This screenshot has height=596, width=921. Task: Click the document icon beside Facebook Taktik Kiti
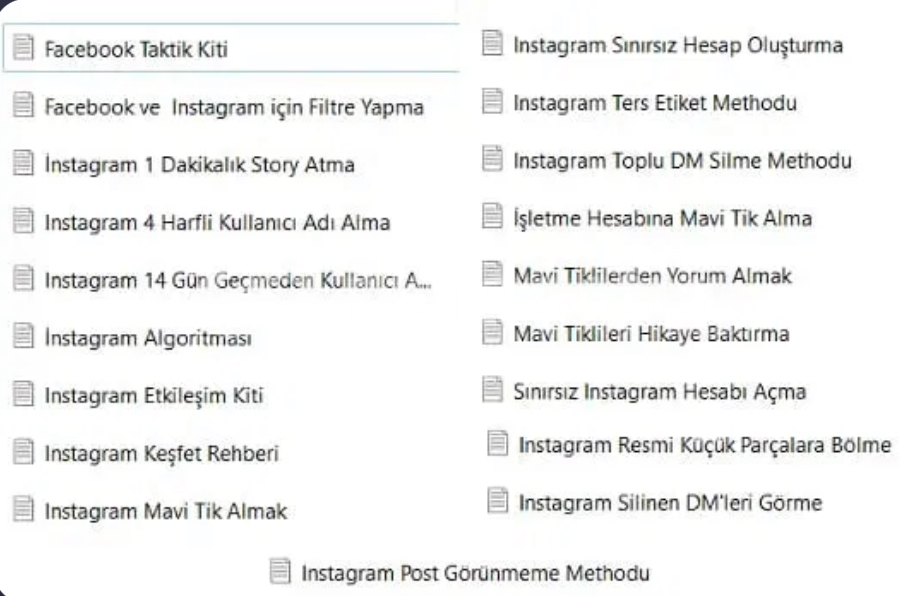[24, 49]
